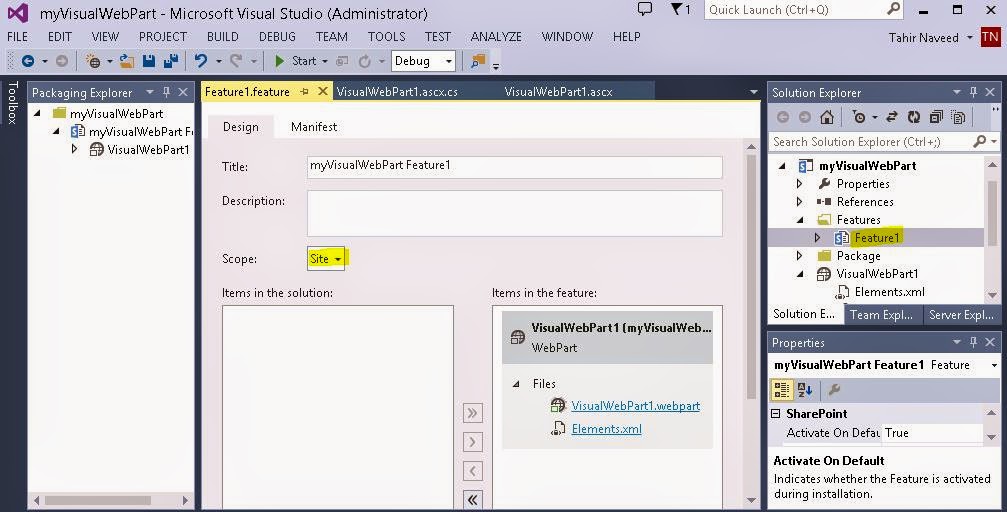Open the Scope dropdown showing Site
This screenshot has width=1007, height=512.
pos(326,259)
